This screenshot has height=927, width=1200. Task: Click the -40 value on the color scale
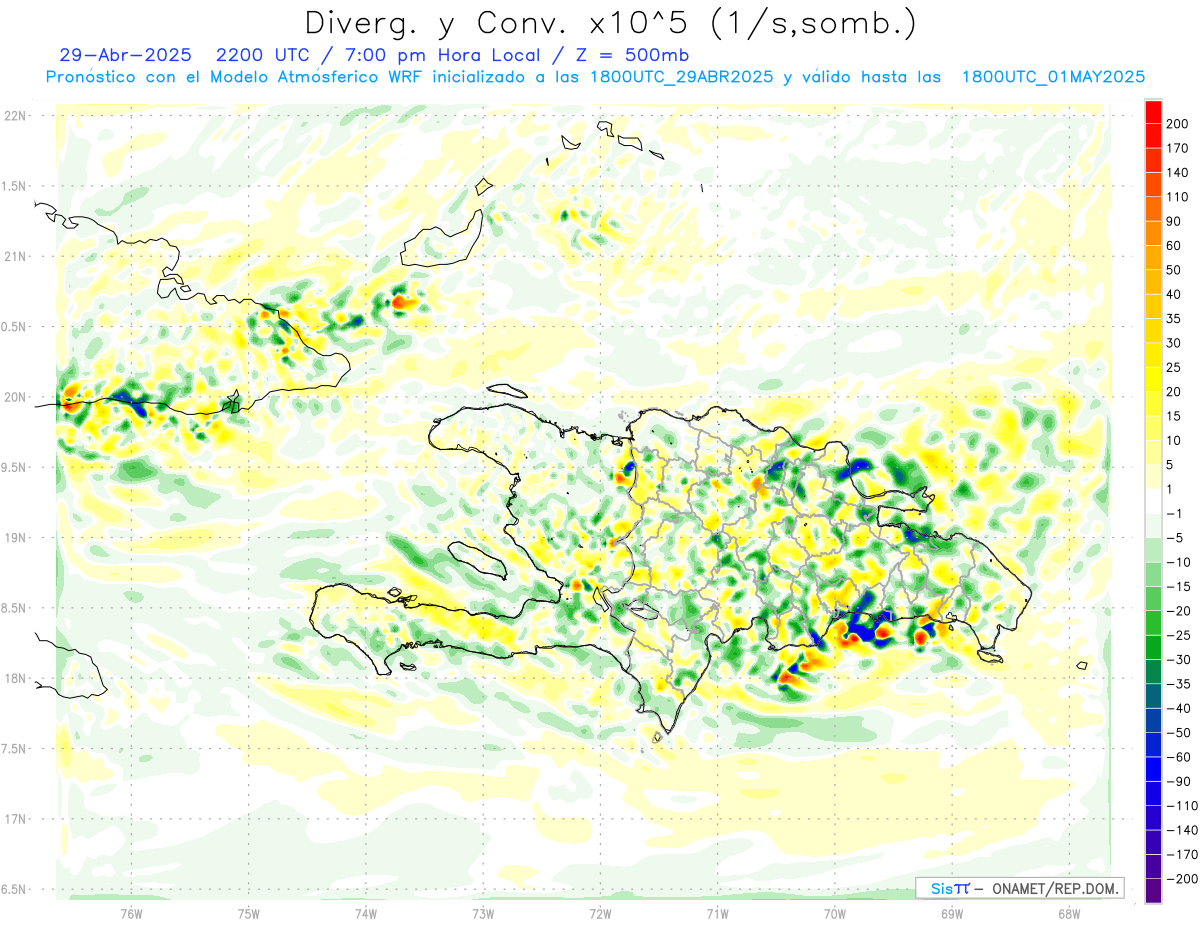(x=1178, y=708)
